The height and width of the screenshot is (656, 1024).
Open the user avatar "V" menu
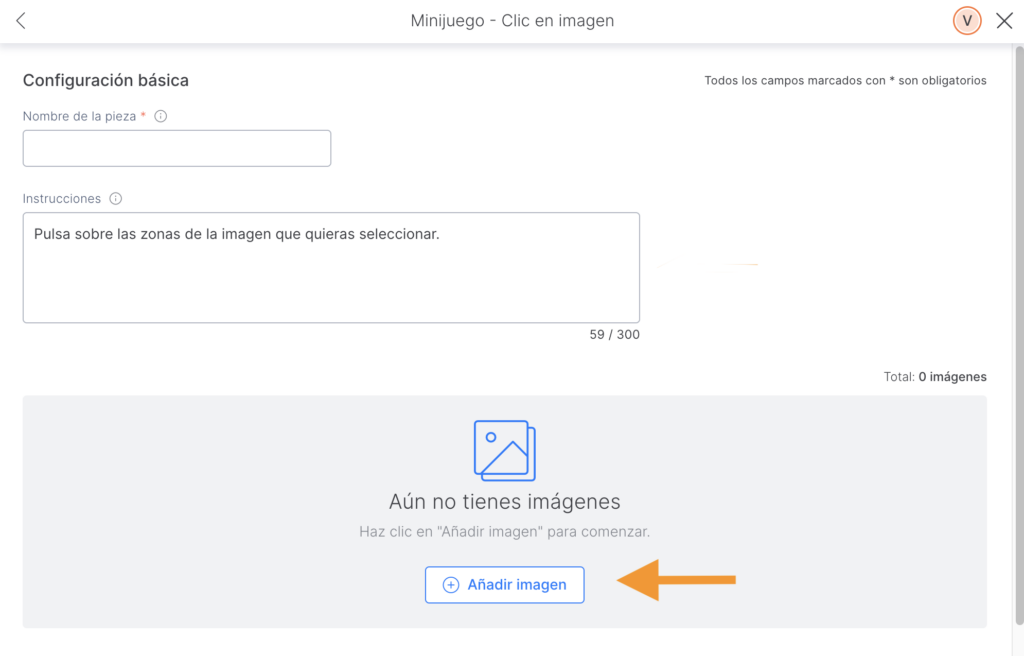point(967,21)
